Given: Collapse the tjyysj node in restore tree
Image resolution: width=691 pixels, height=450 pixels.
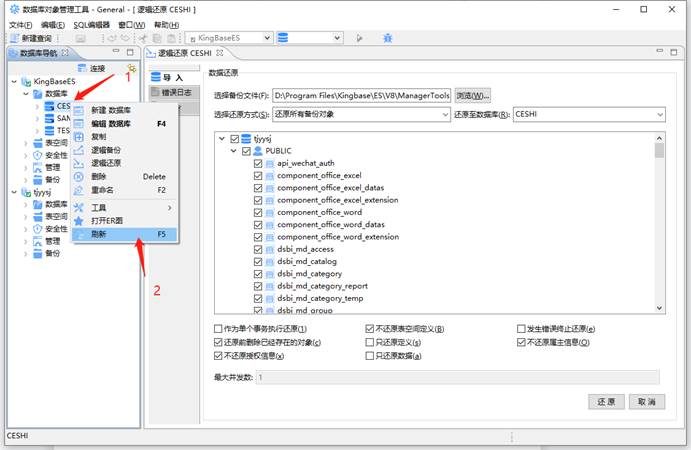Looking at the screenshot, I should click(222, 139).
